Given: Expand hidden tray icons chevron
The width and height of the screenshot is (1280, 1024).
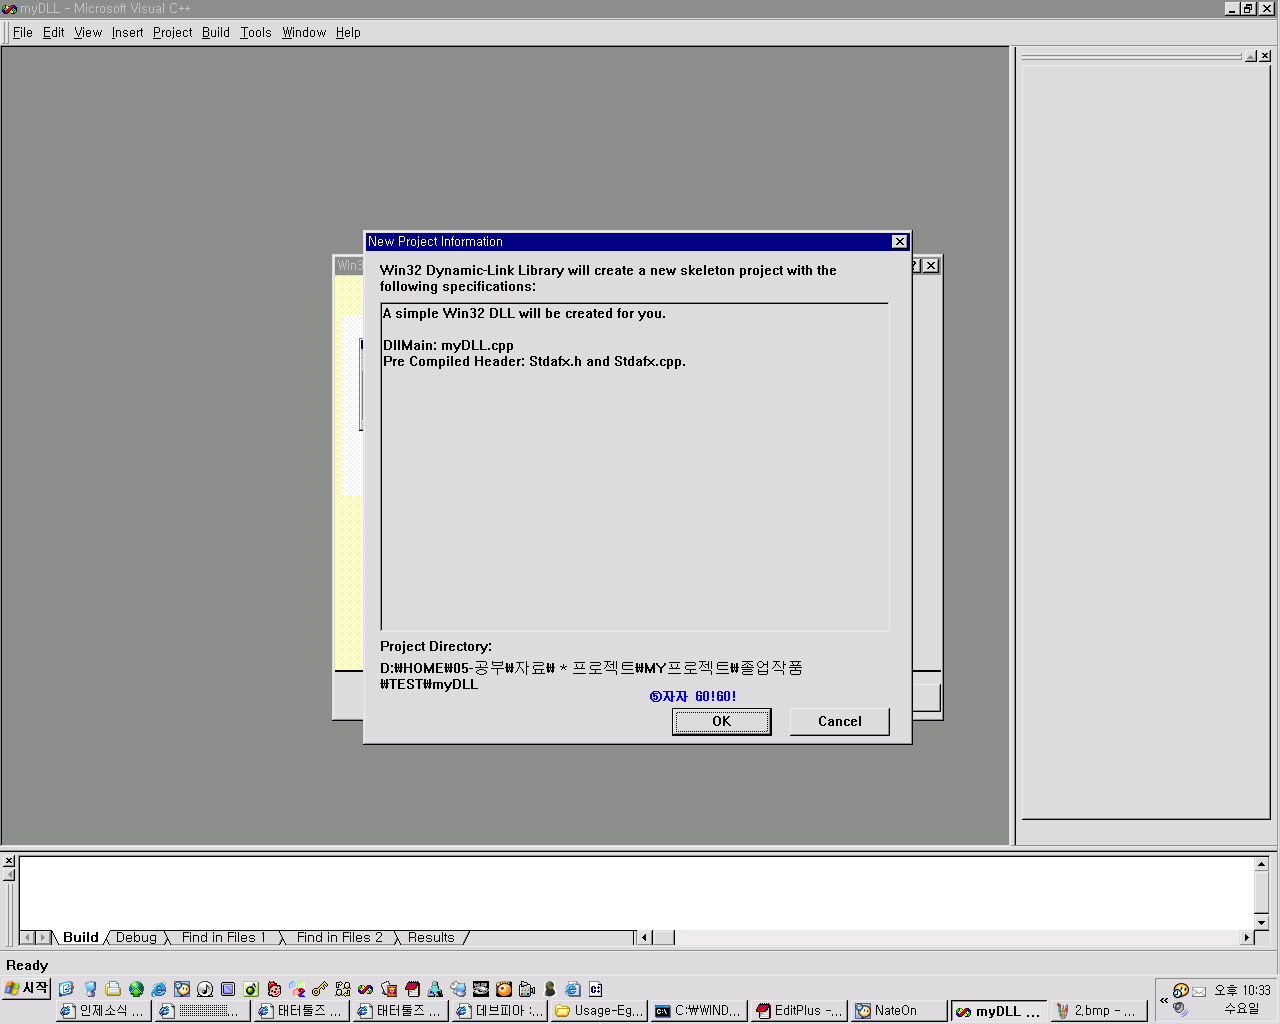Looking at the screenshot, I should click(x=1164, y=1000).
